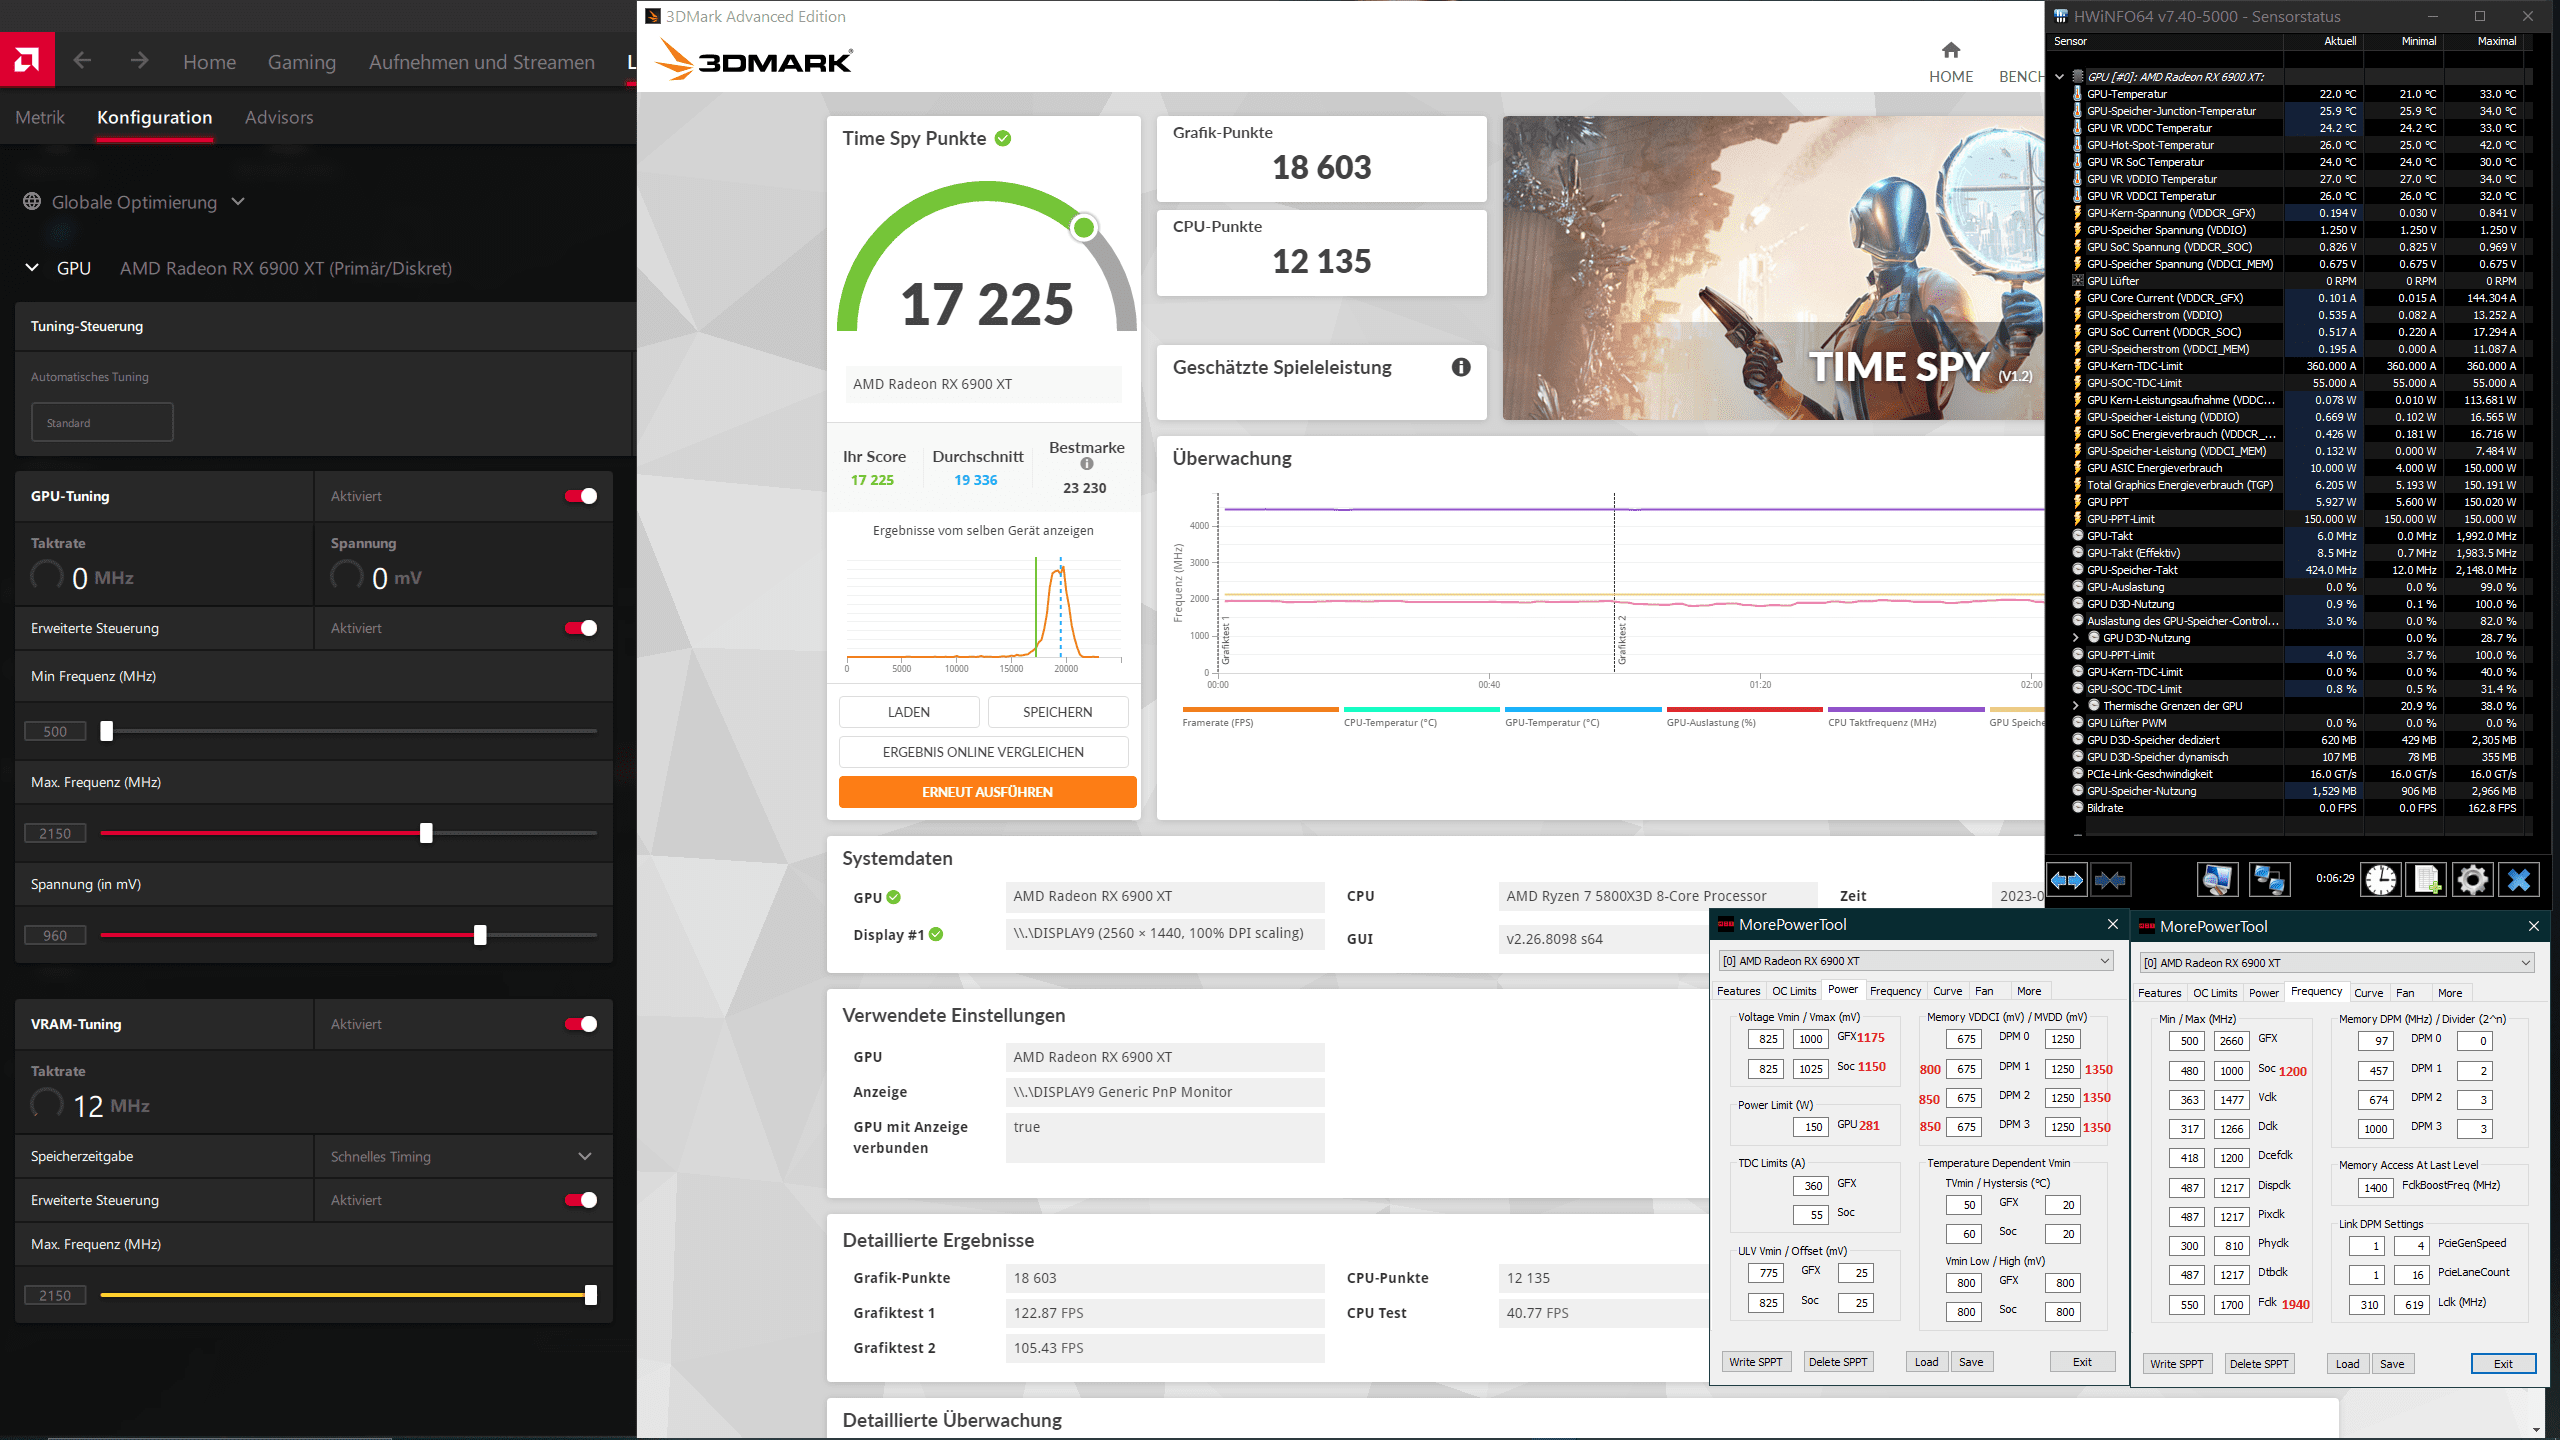
Task: Click the info icon under Bestmarke
Action: (x=1086, y=464)
